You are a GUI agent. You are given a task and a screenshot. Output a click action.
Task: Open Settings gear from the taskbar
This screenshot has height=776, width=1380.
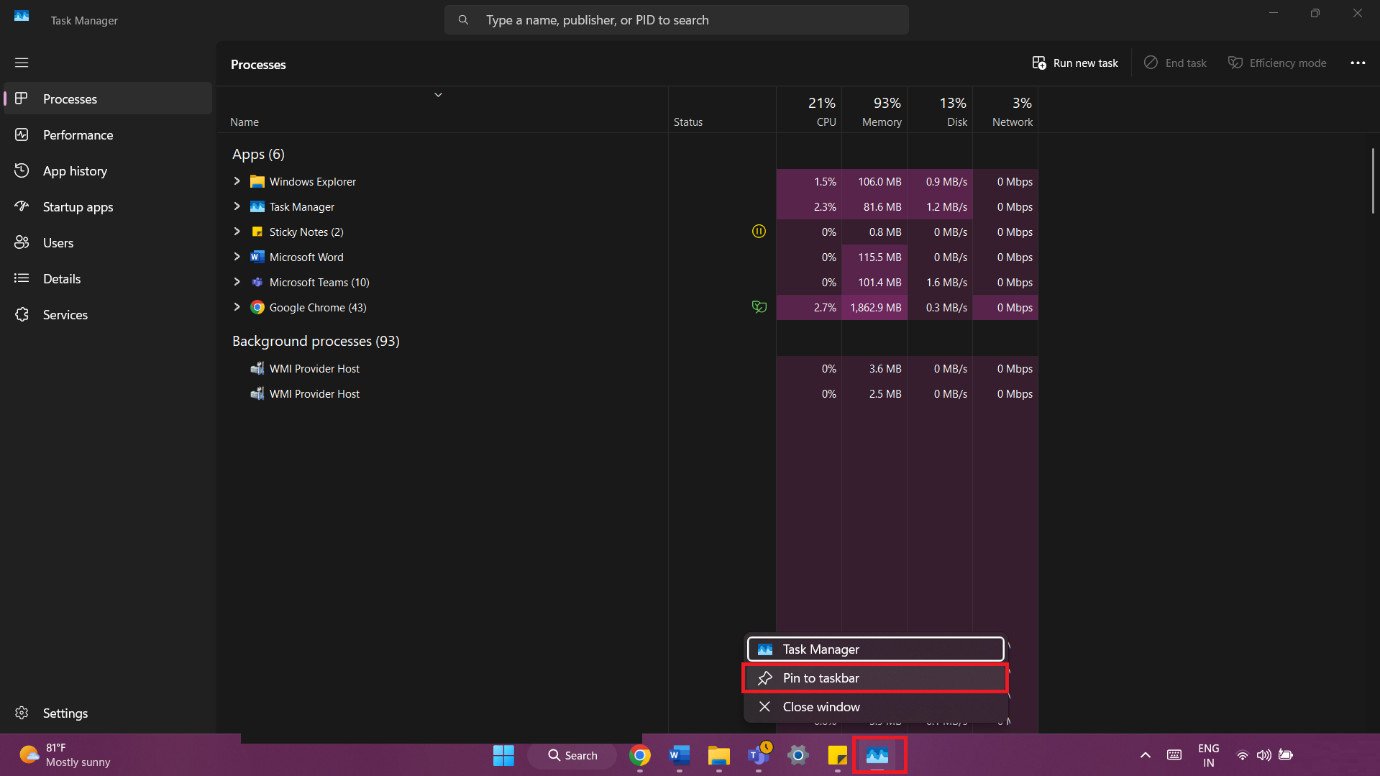click(798, 755)
